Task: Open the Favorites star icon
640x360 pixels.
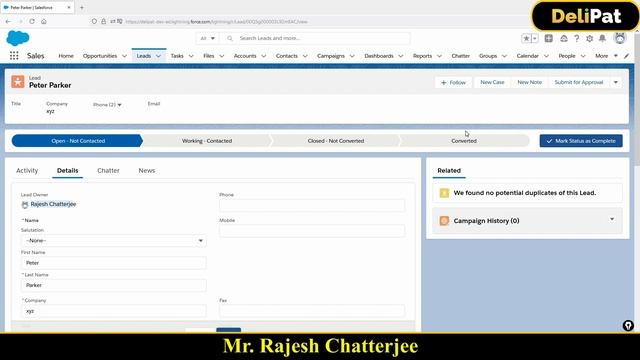Action: click(x=526, y=38)
